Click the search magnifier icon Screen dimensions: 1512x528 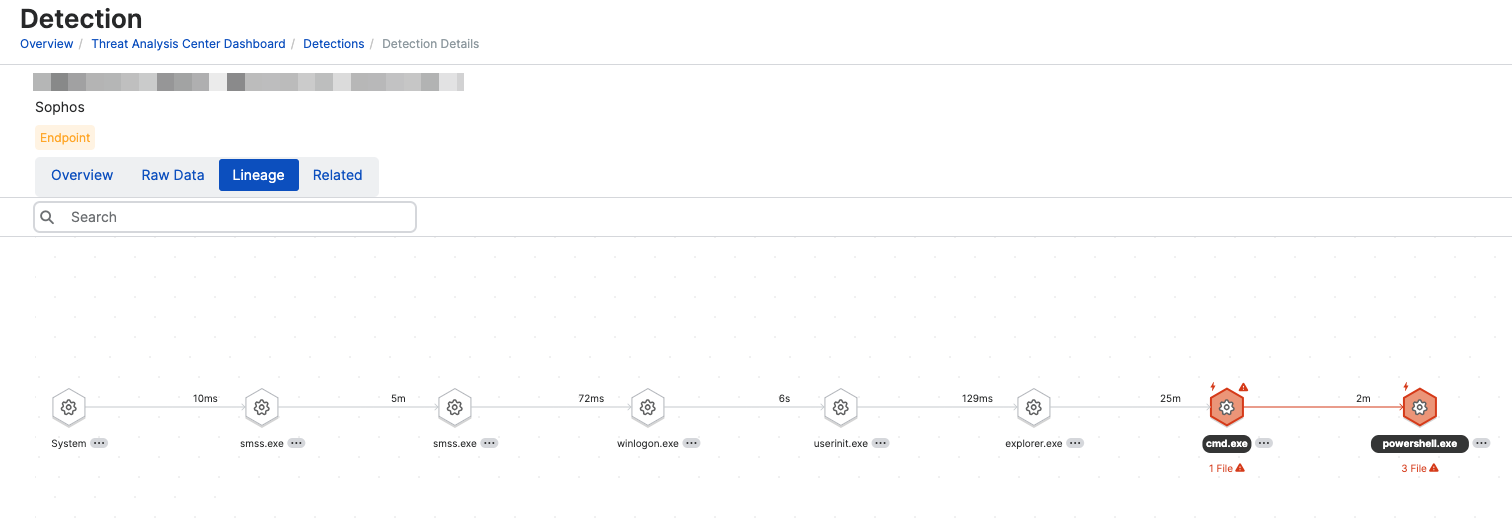point(47,217)
